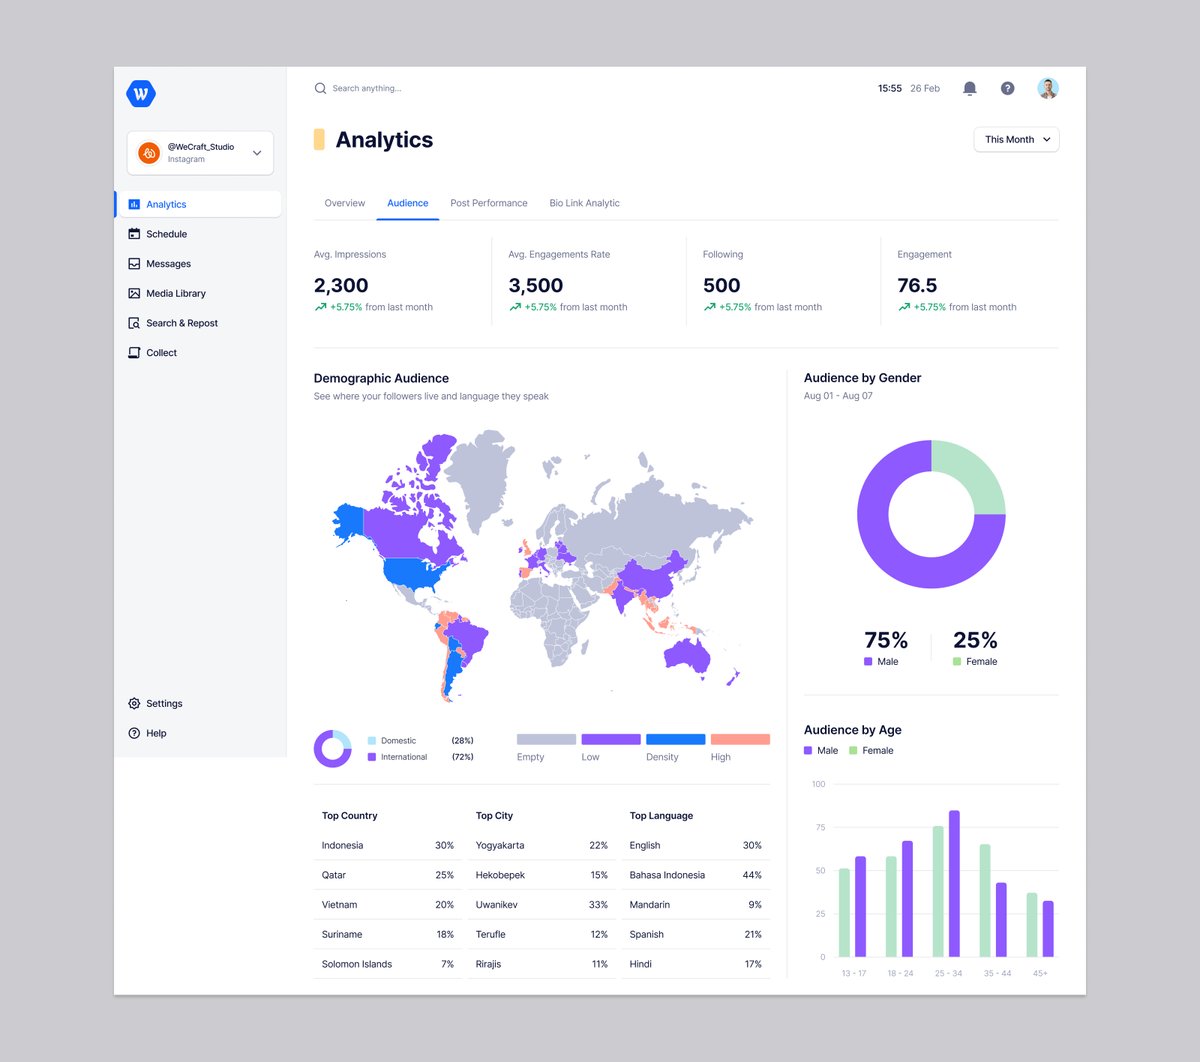1200x1062 pixels.
Task: Toggle the Male legend in Audience by Age
Action: tap(820, 750)
